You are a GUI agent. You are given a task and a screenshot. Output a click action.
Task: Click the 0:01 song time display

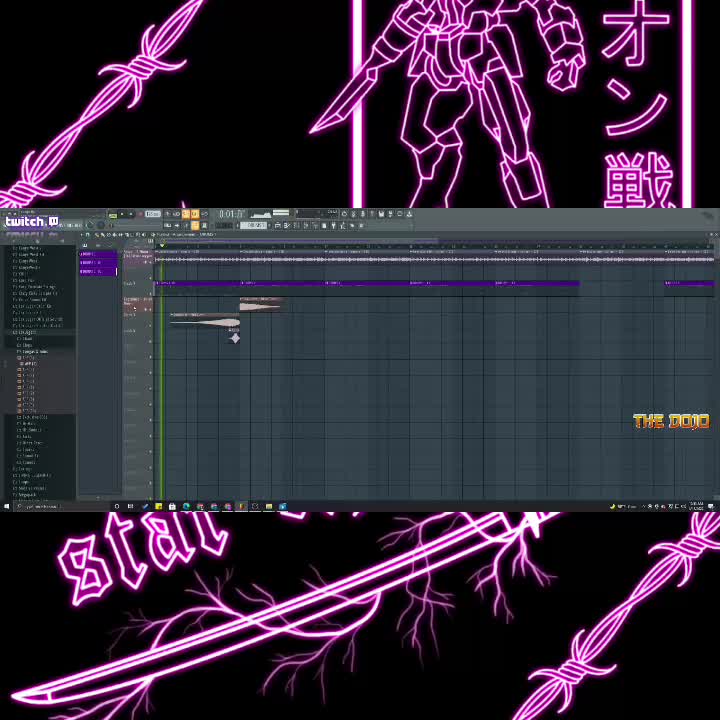point(231,214)
